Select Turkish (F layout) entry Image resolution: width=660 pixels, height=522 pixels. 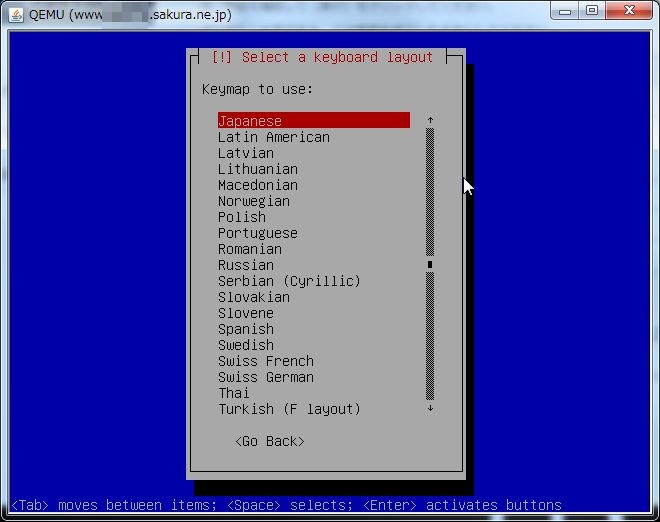[289, 409]
